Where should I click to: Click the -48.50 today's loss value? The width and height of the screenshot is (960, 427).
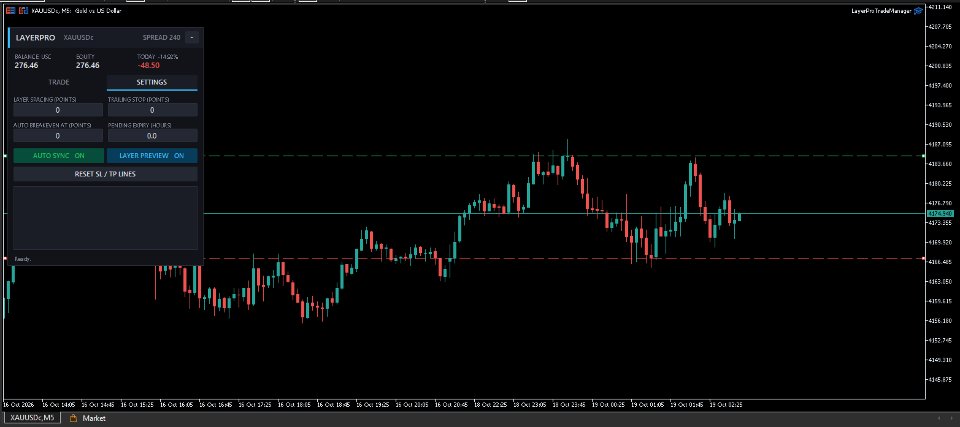pos(149,65)
